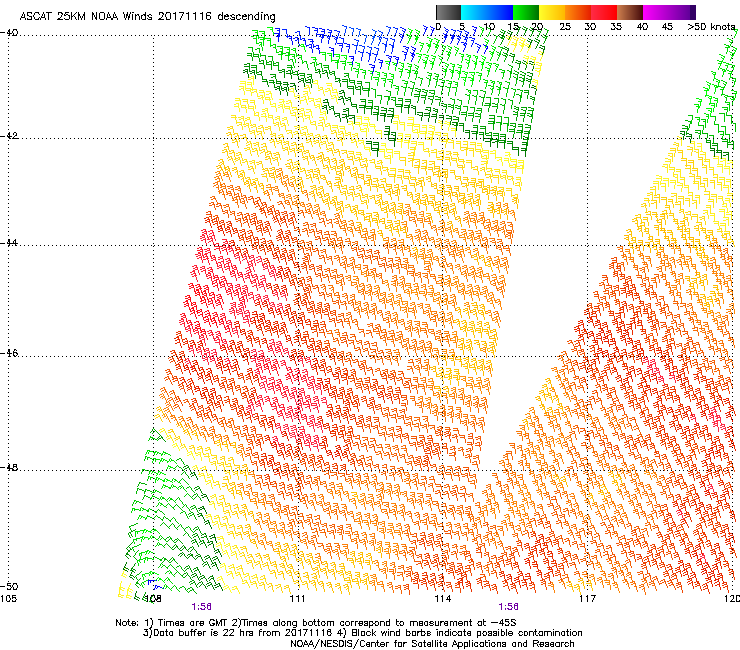
Task: Click the '45' legend scale number
Action: [667, 27]
